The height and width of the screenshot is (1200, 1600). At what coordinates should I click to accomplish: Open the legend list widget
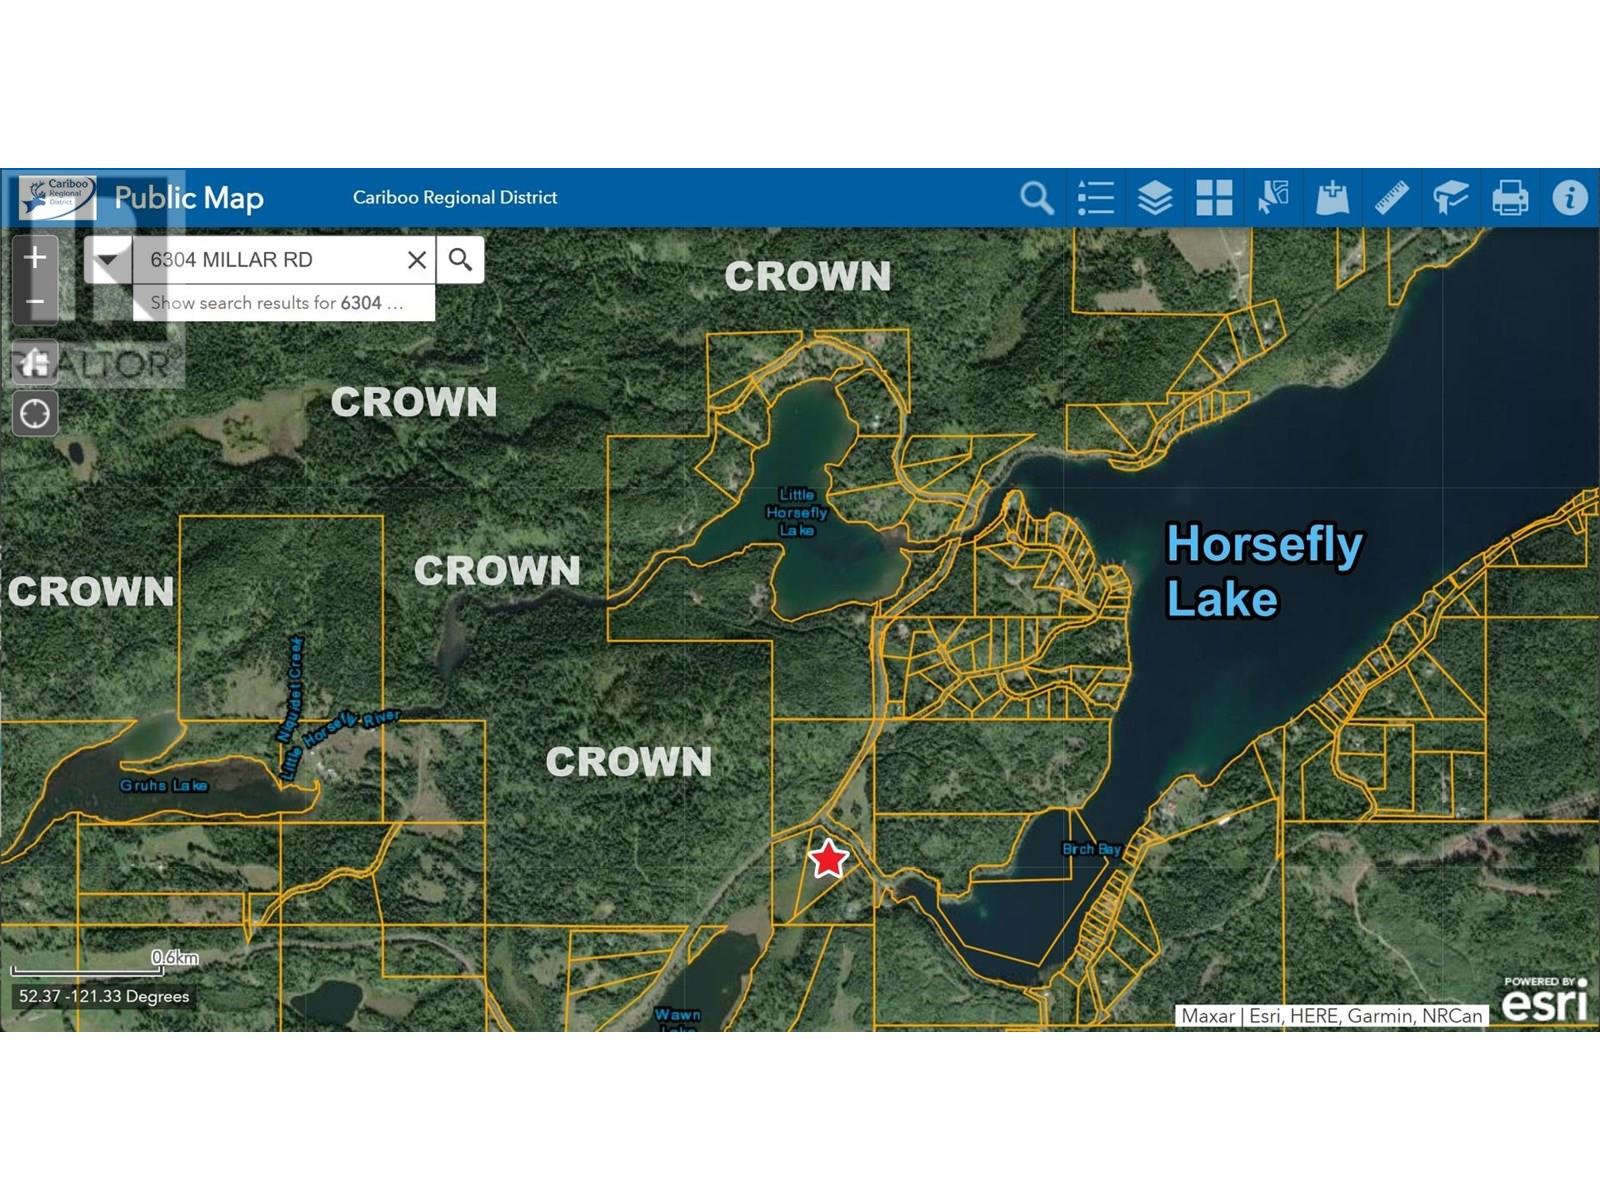coord(1096,198)
